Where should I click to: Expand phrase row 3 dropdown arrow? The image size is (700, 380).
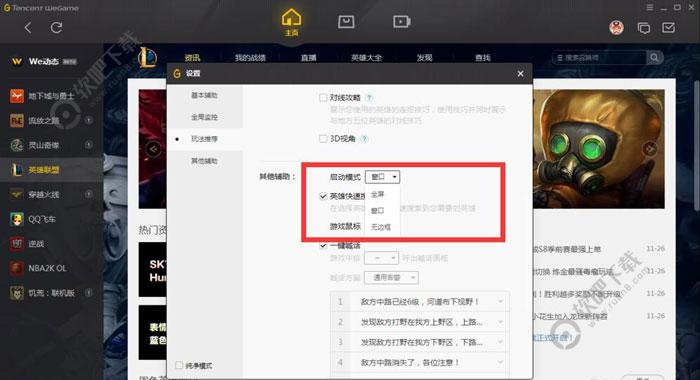[500, 342]
